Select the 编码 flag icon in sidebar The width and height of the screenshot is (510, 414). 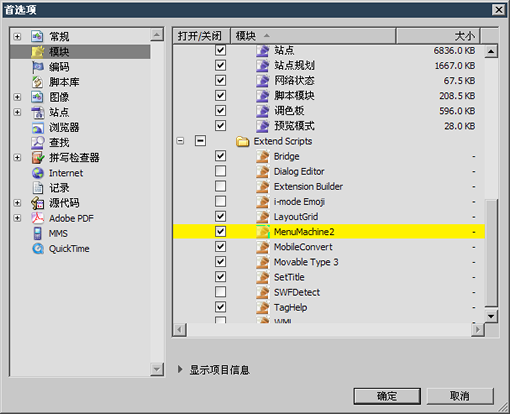[x=38, y=67]
